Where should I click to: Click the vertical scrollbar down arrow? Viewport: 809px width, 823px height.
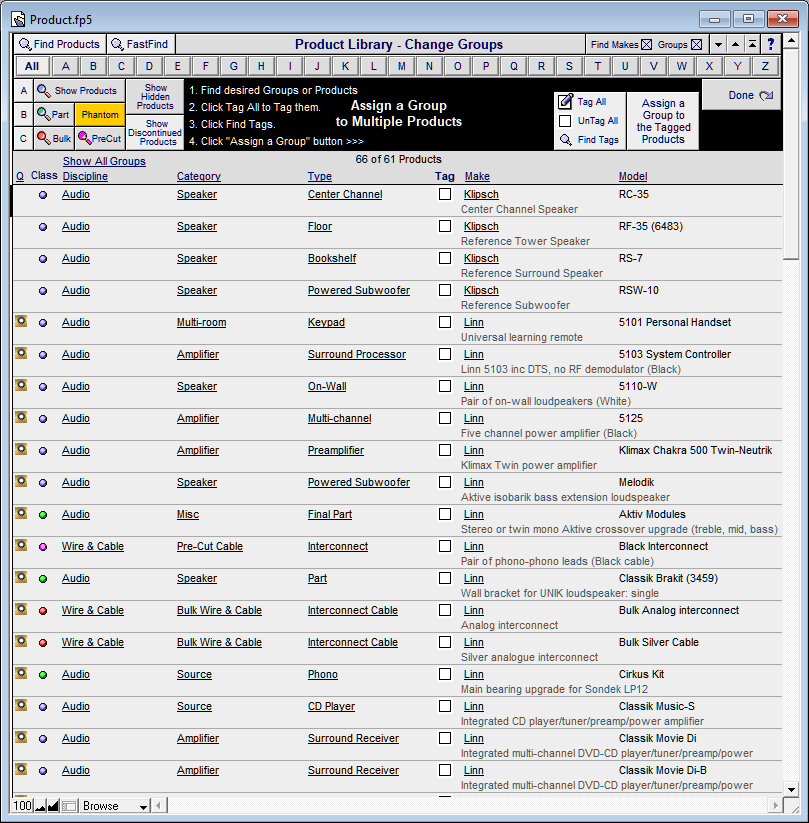tap(791, 789)
